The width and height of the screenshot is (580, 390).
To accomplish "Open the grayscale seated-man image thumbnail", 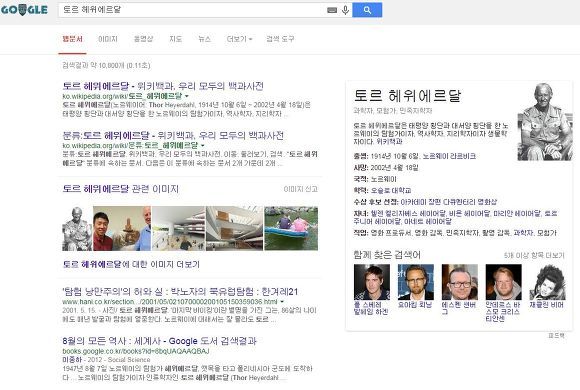I will 77,229.
